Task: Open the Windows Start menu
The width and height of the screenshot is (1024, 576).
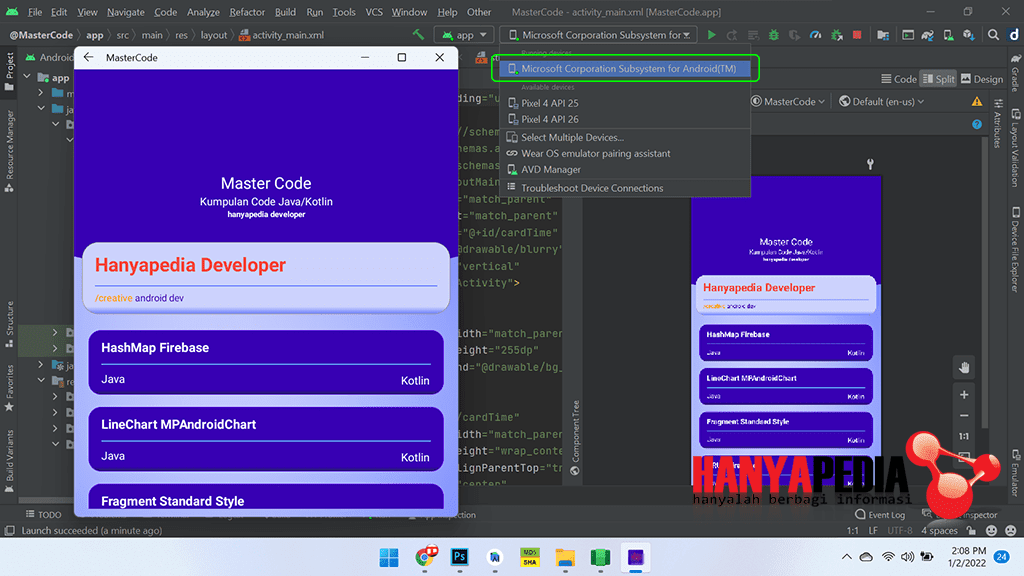Action: [x=389, y=557]
